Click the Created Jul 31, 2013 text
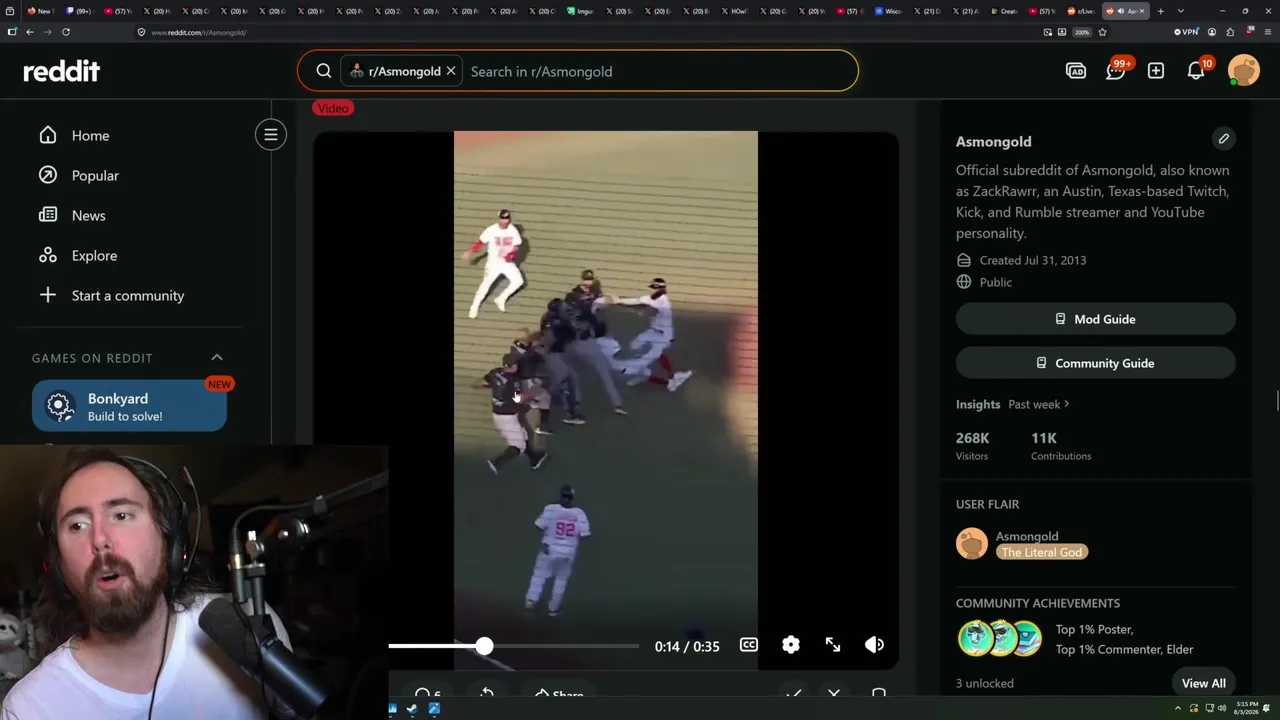This screenshot has height=720, width=1280. [1033, 260]
